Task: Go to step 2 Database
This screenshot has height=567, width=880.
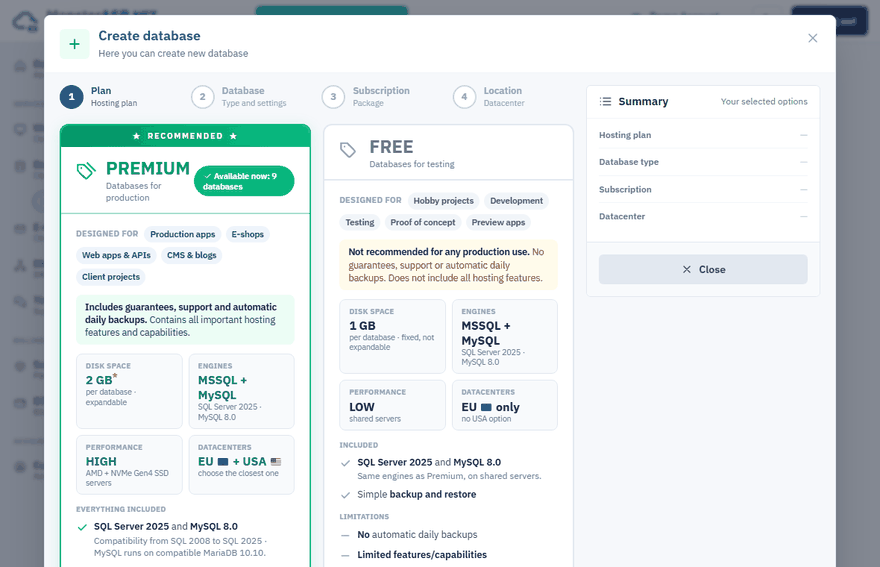Action: [x=239, y=97]
